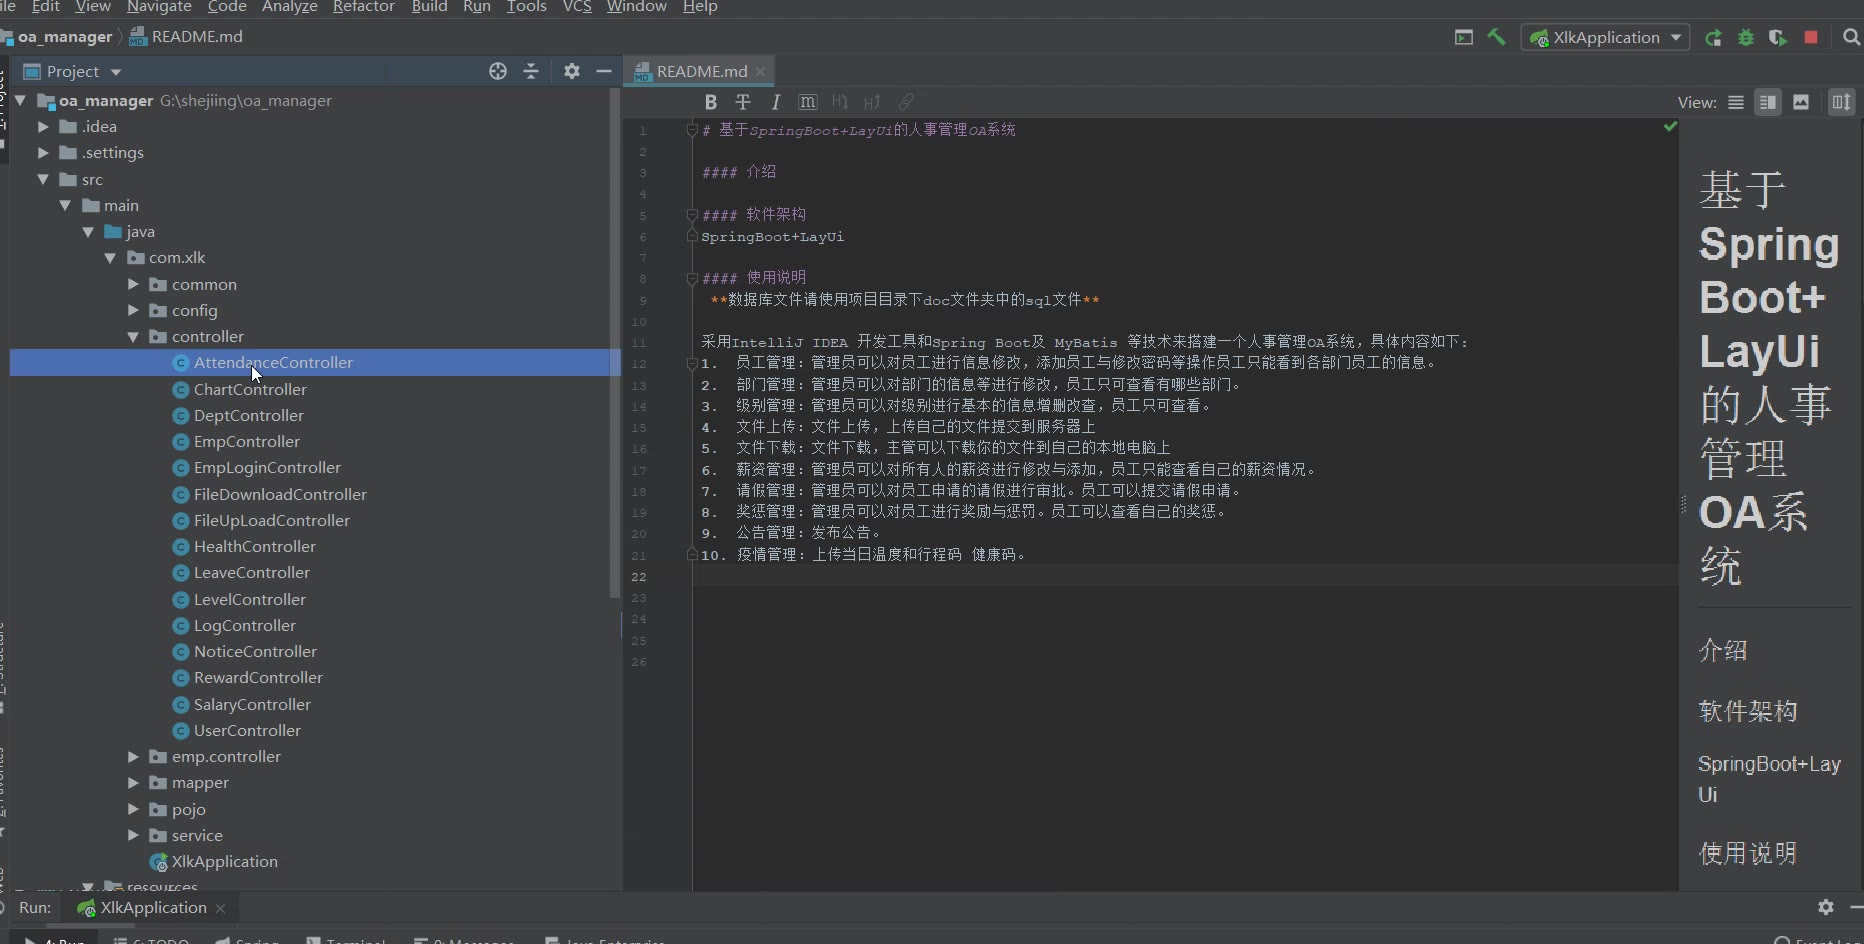Click the decrease header level icon
The height and width of the screenshot is (944, 1864).
(840, 102)
